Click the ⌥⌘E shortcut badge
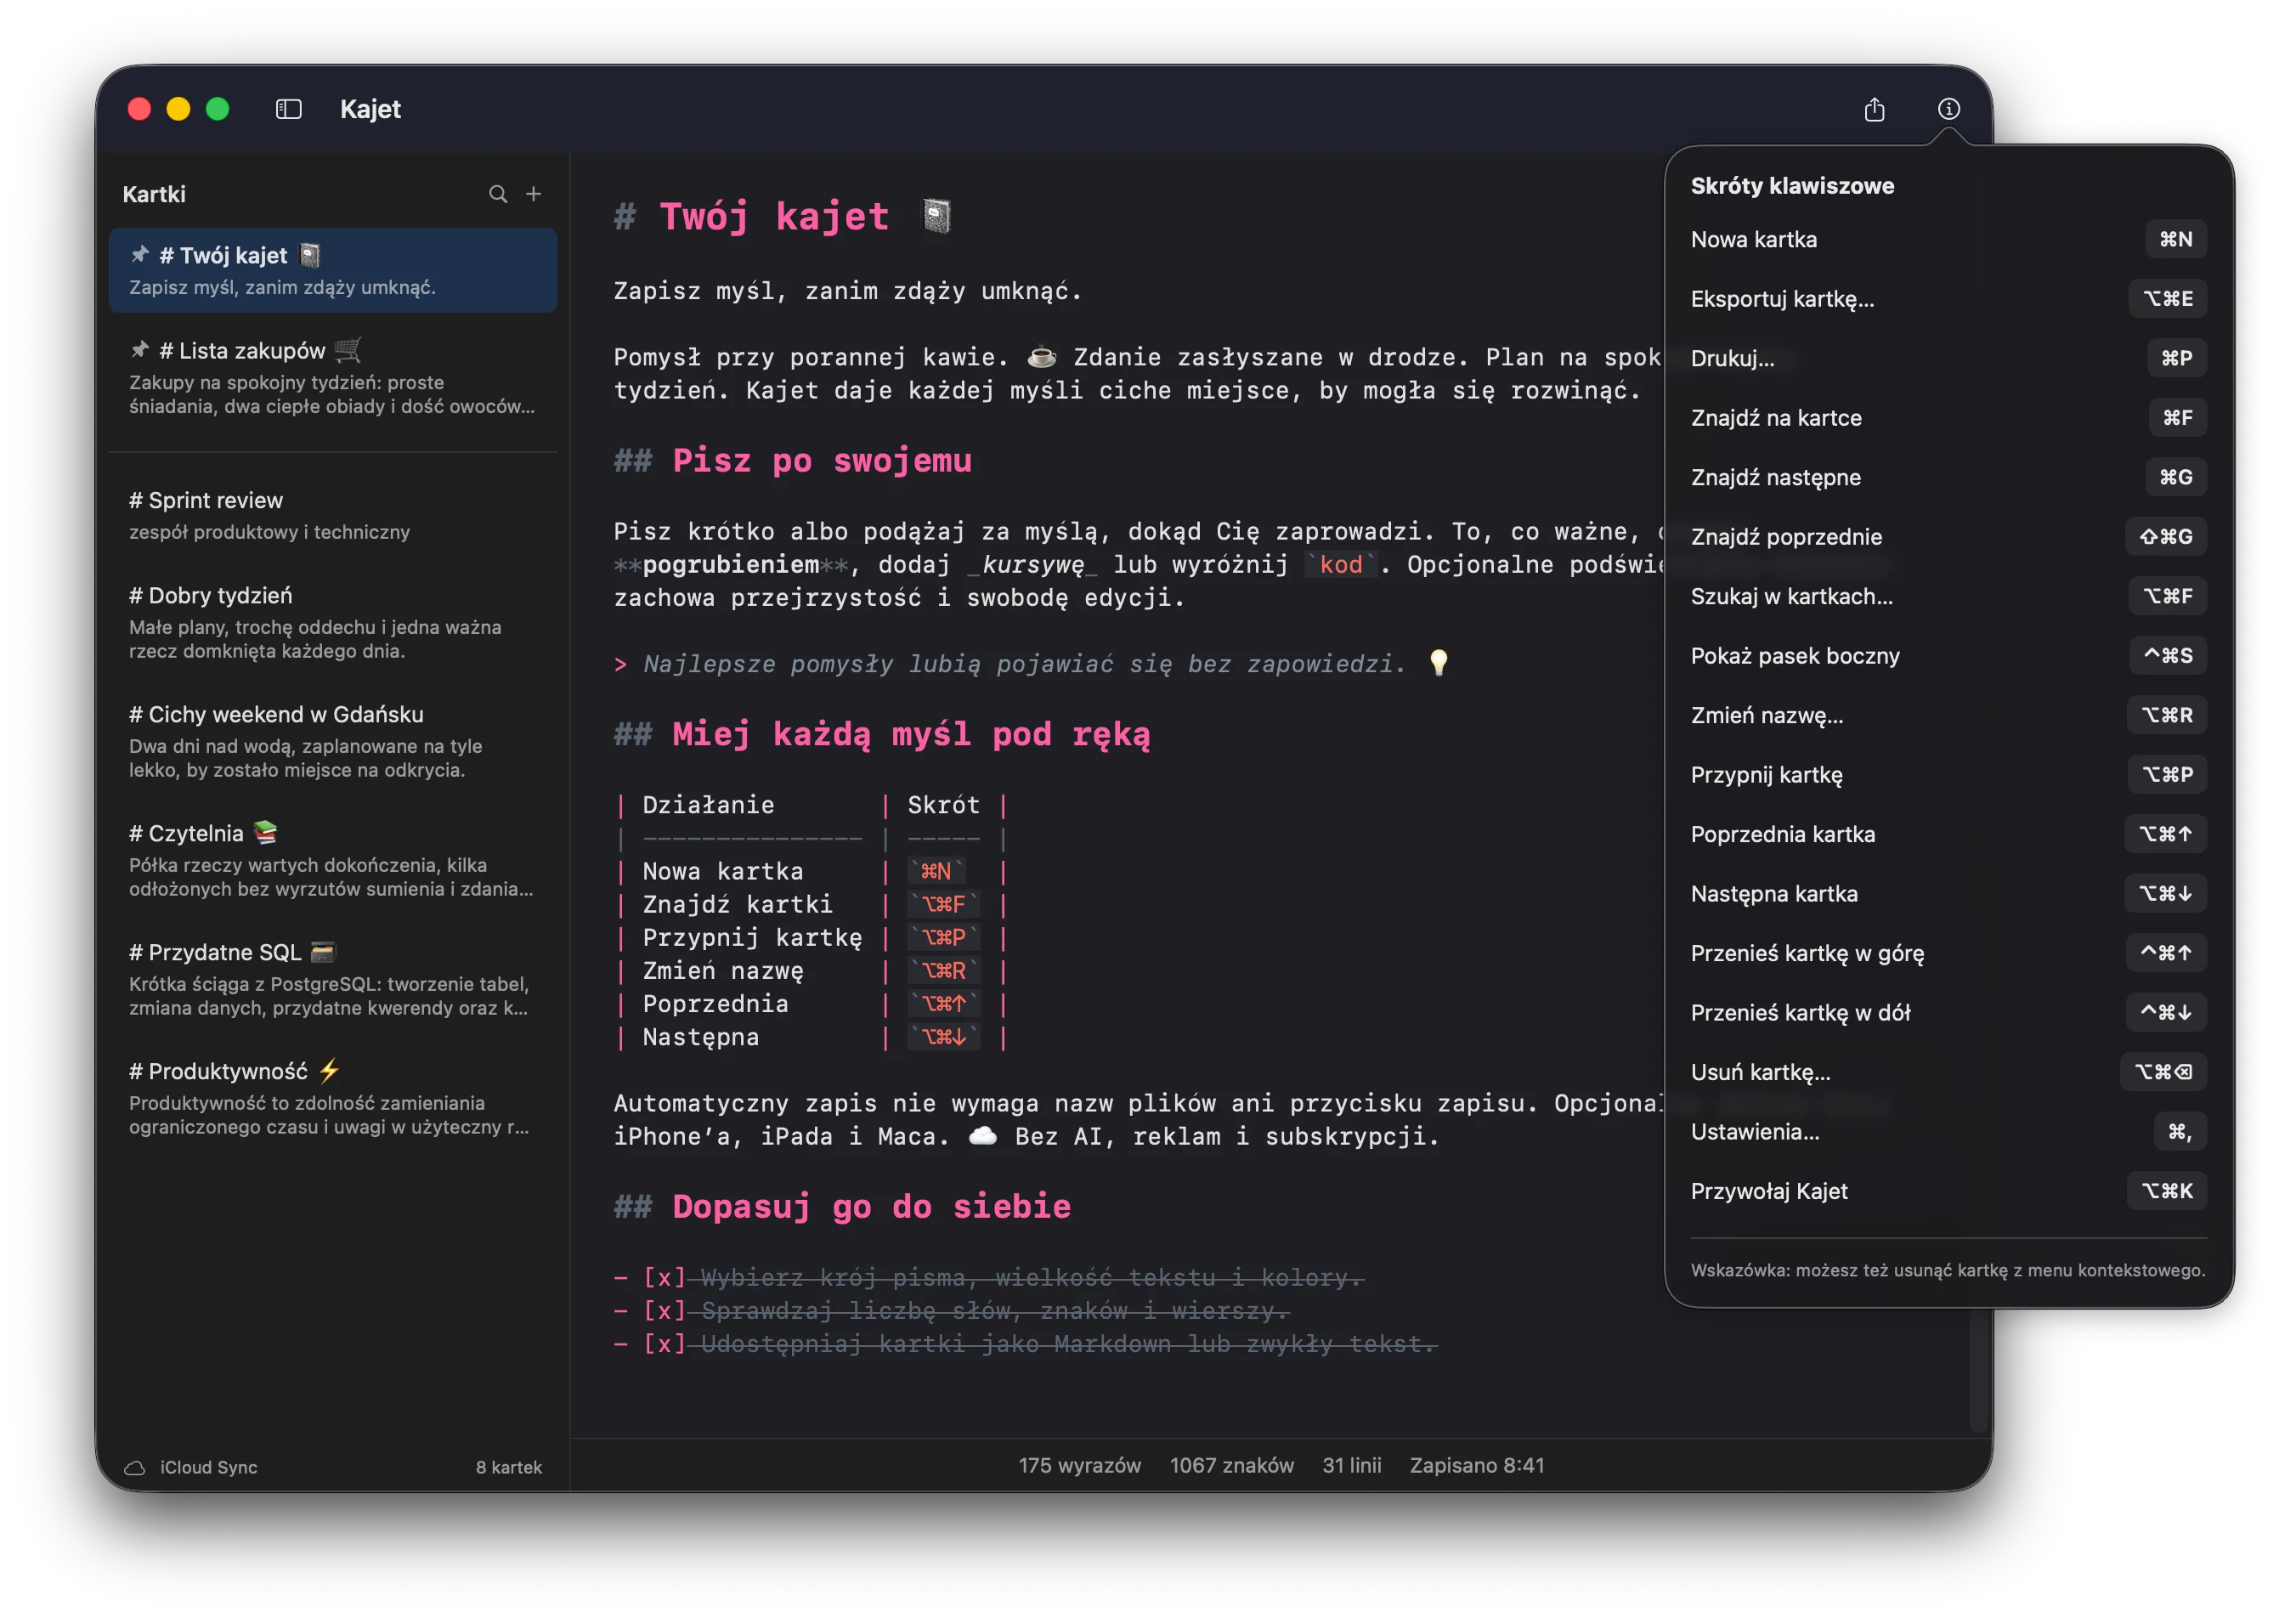2296x1618 pixels. [x=2167, y=299]
